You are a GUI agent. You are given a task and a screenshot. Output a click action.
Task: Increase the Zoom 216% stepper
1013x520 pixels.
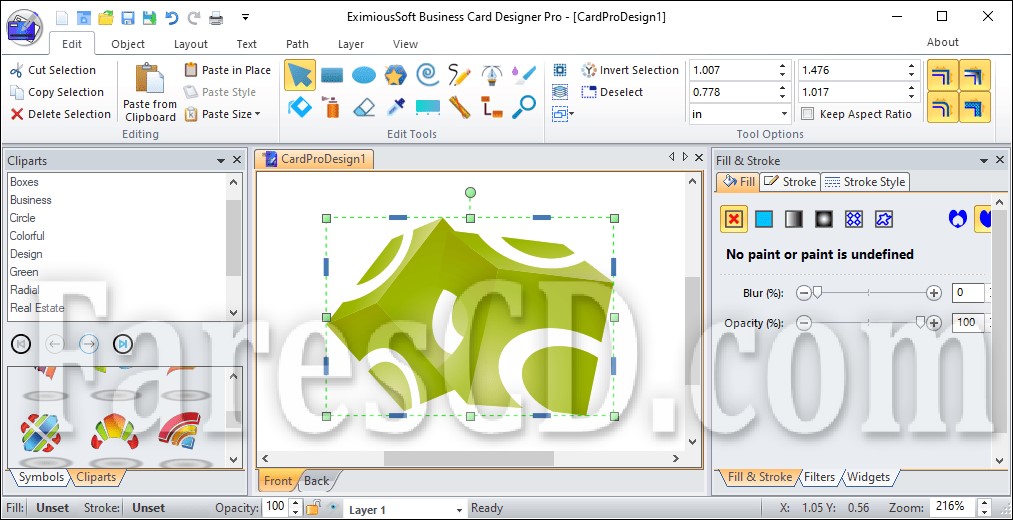point(984,503)
